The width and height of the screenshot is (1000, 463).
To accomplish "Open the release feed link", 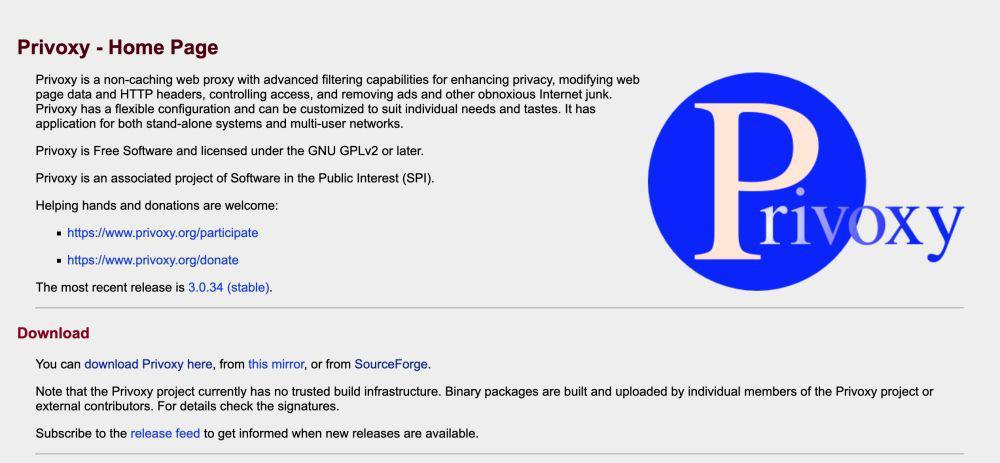I will (x=165, y=434).
